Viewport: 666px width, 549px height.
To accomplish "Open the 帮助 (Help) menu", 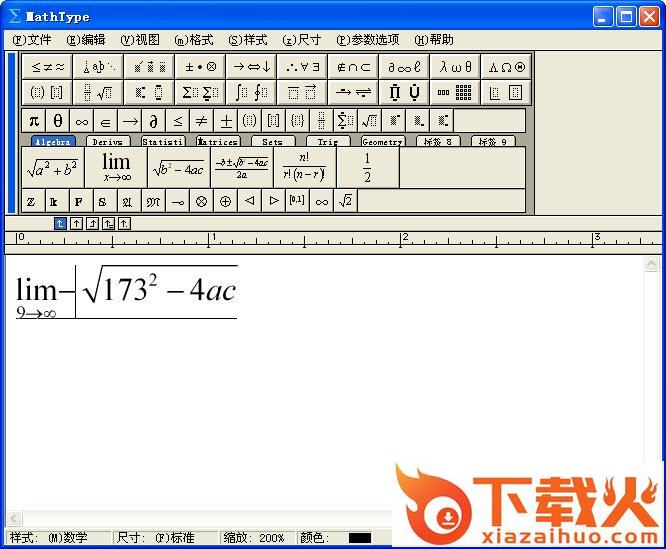I will 434,40.
